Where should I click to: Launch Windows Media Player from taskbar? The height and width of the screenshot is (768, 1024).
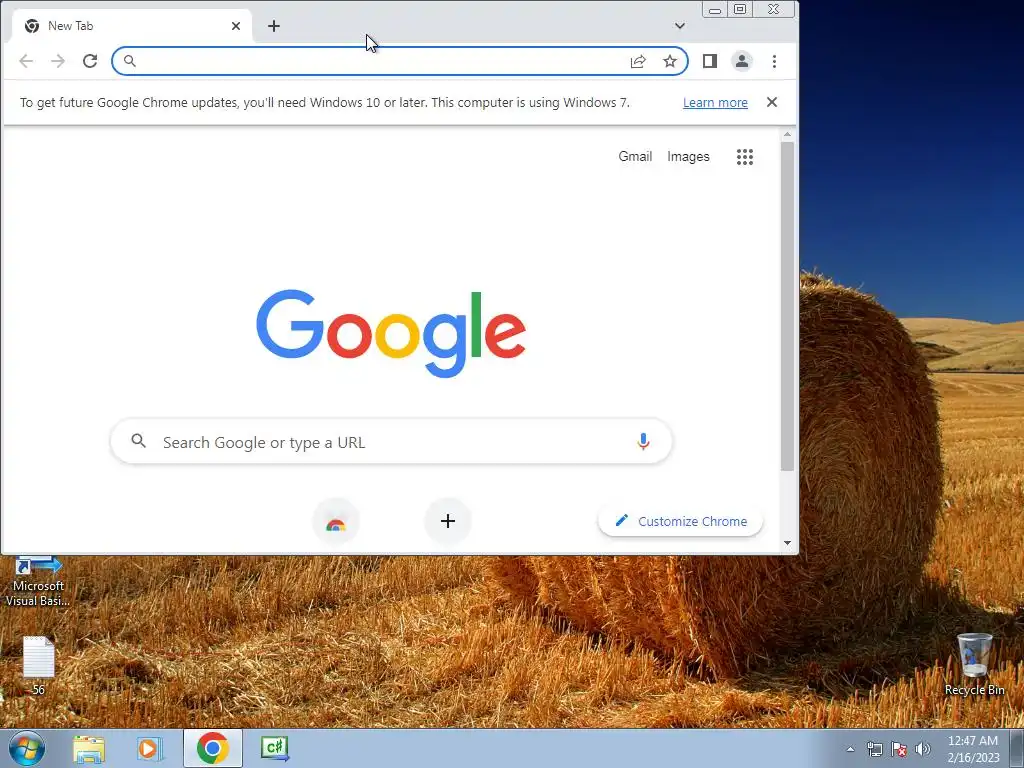(x=150, y=749)
